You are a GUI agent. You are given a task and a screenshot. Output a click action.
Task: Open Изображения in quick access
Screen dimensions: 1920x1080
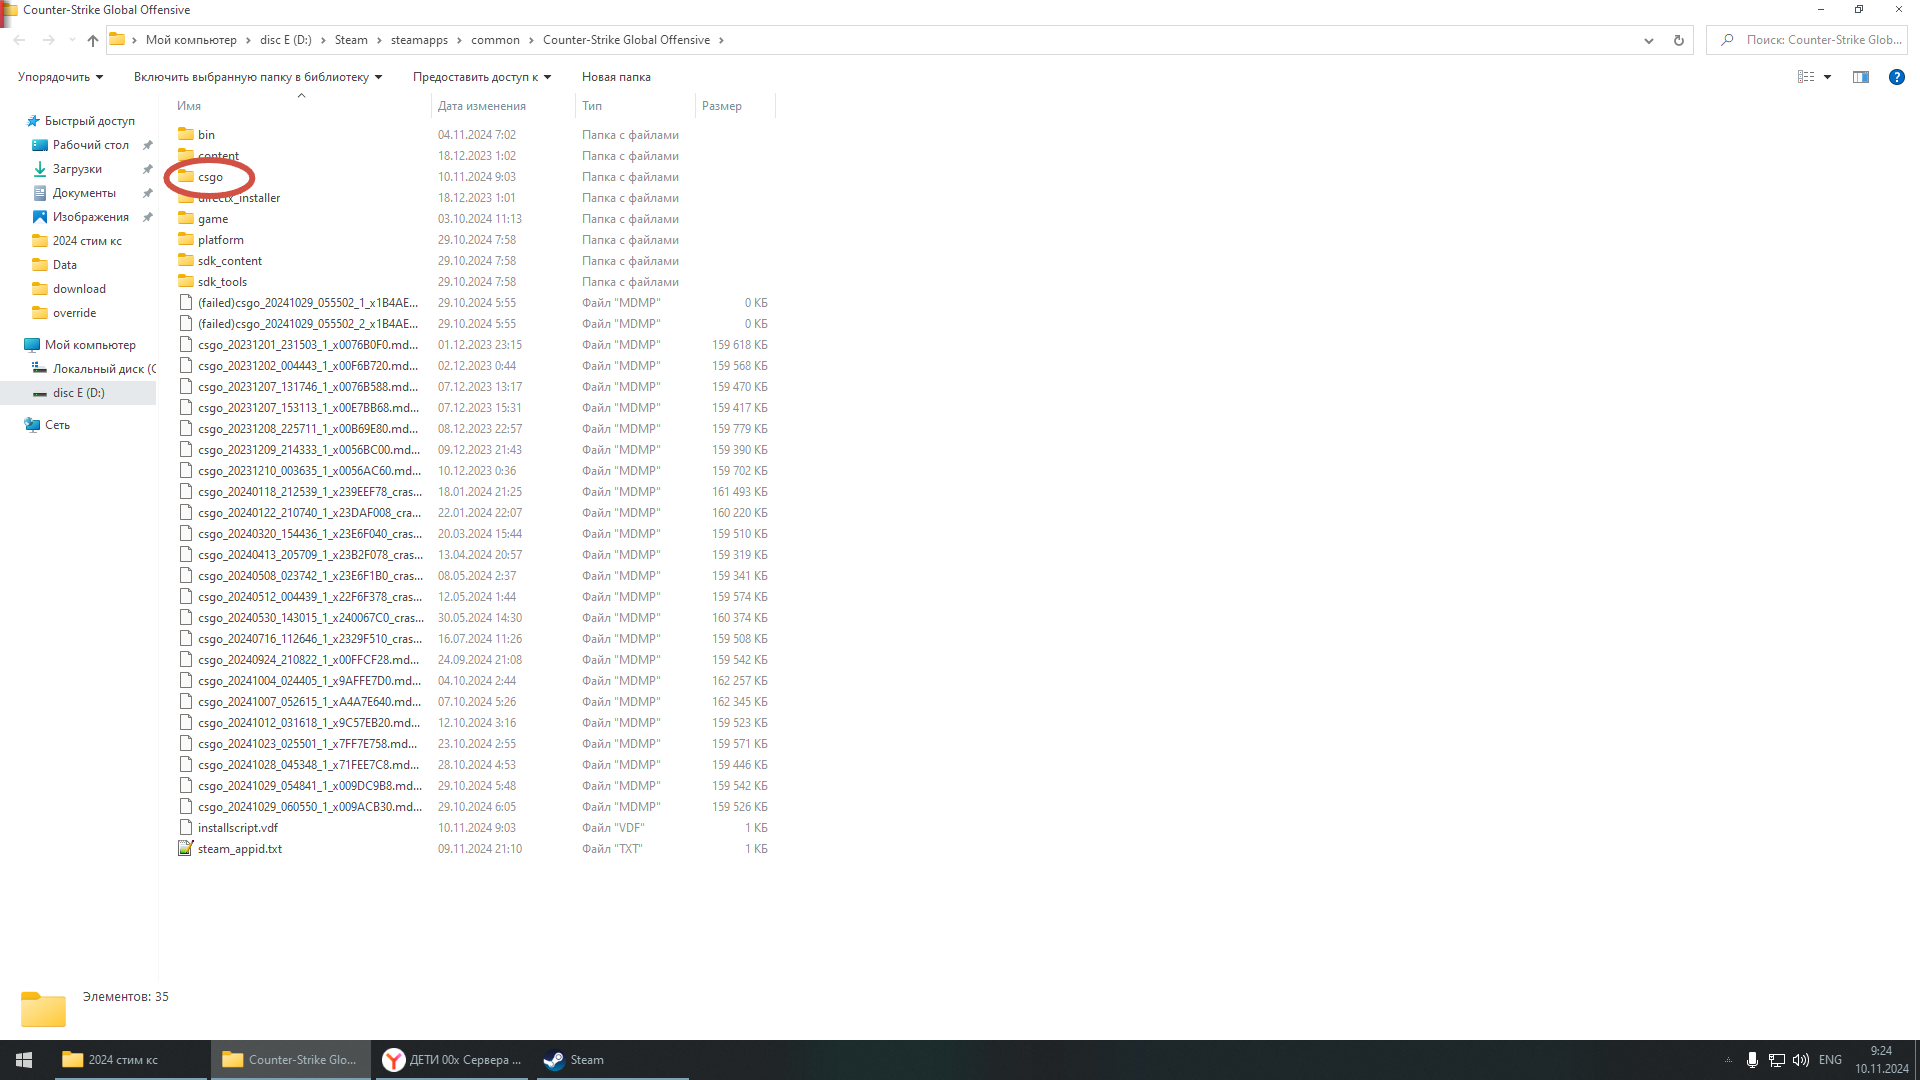pos(90,217)
